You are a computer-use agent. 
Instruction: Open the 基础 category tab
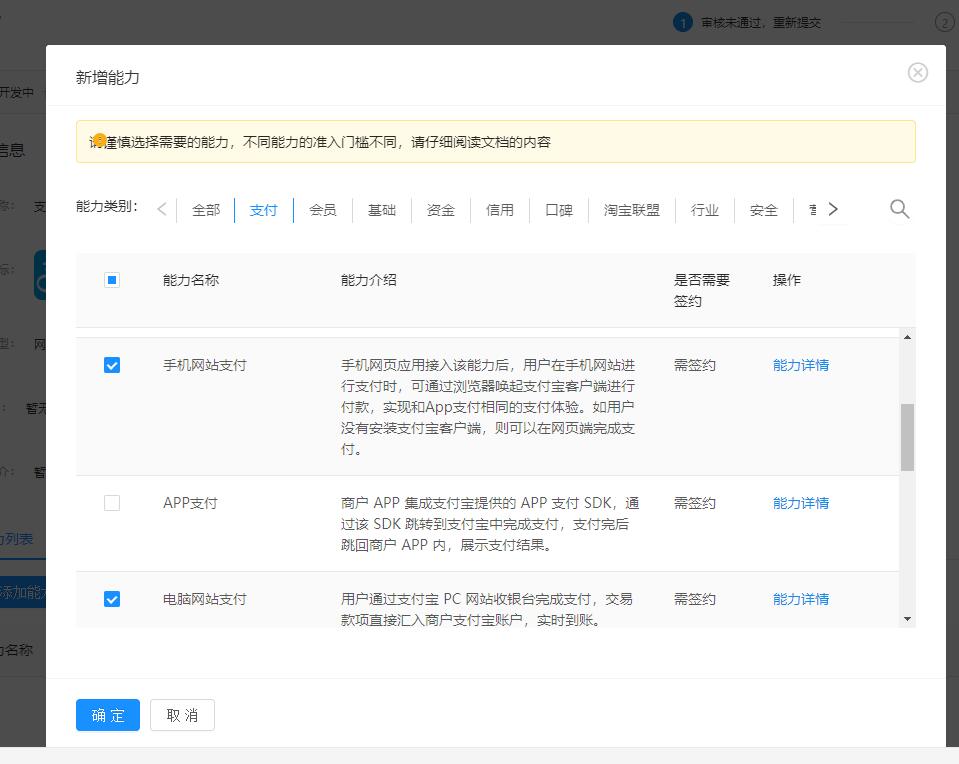382,210
